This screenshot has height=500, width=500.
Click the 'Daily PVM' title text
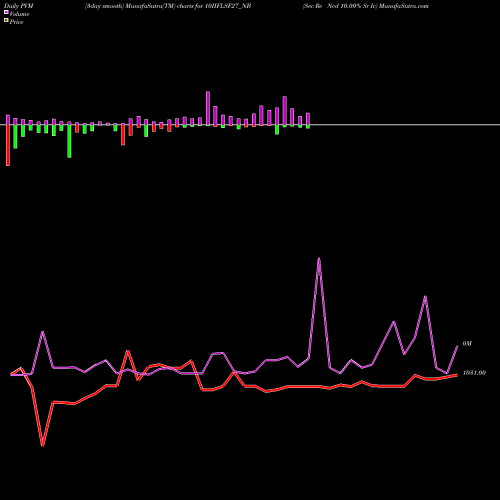(x=19, y=6)
